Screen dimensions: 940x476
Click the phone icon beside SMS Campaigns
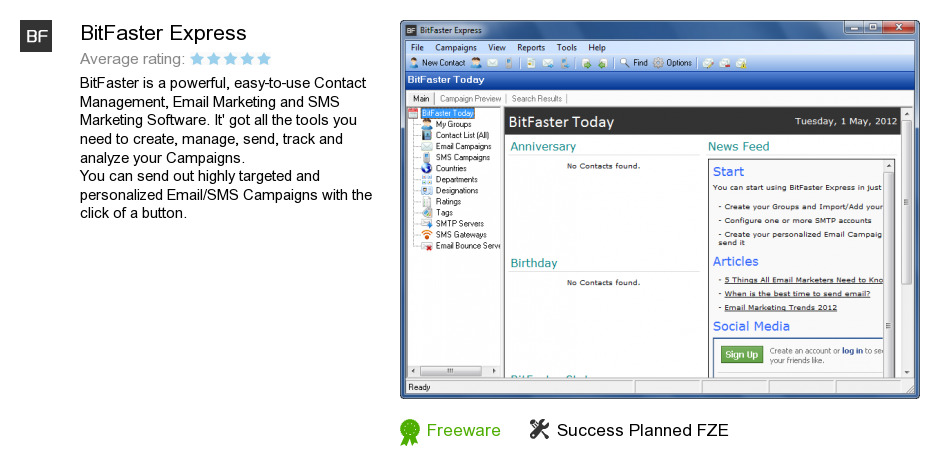click(426, 157)
